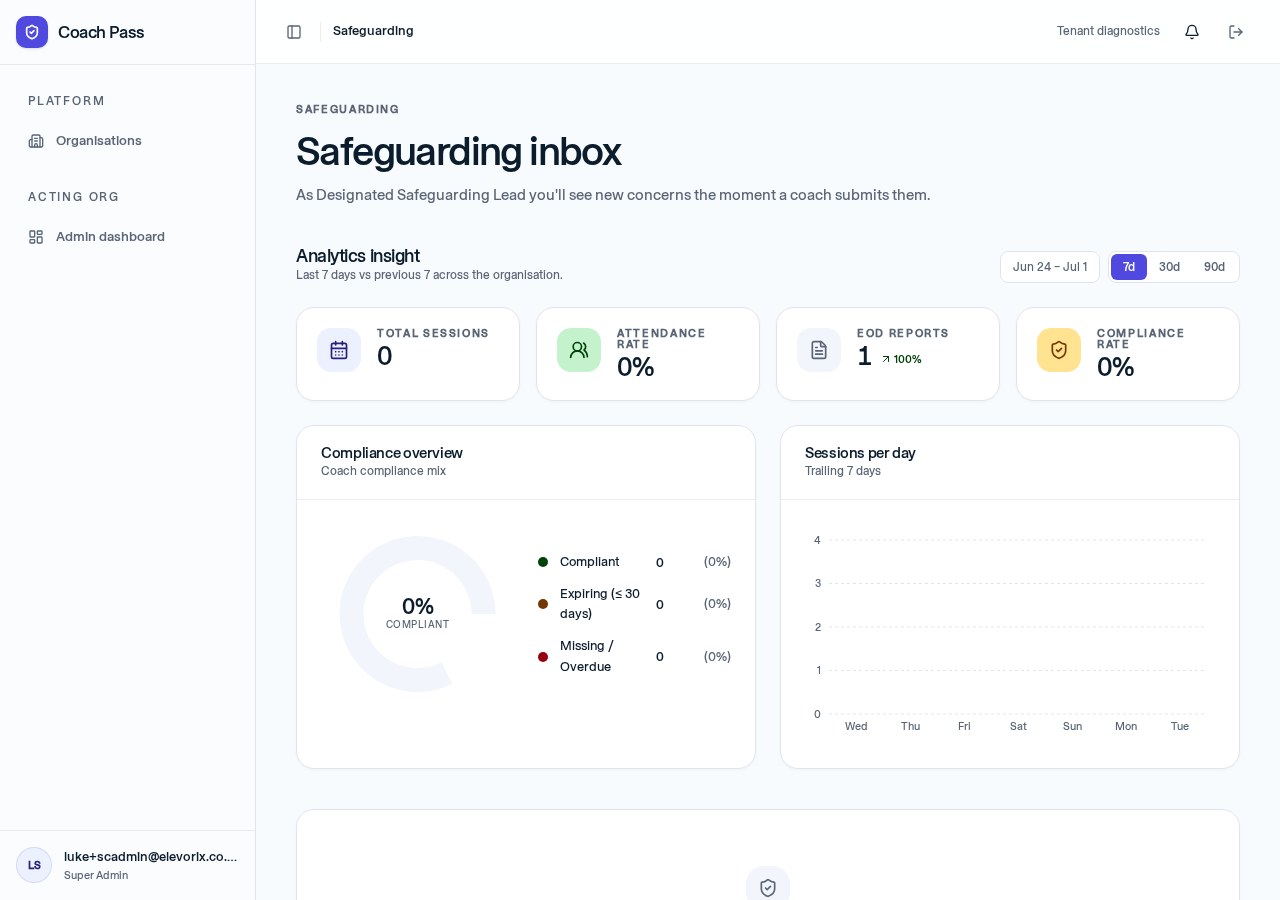Click the user account email in sidebar
Viewport: 1280px width, 900px height.
point(151,856)
